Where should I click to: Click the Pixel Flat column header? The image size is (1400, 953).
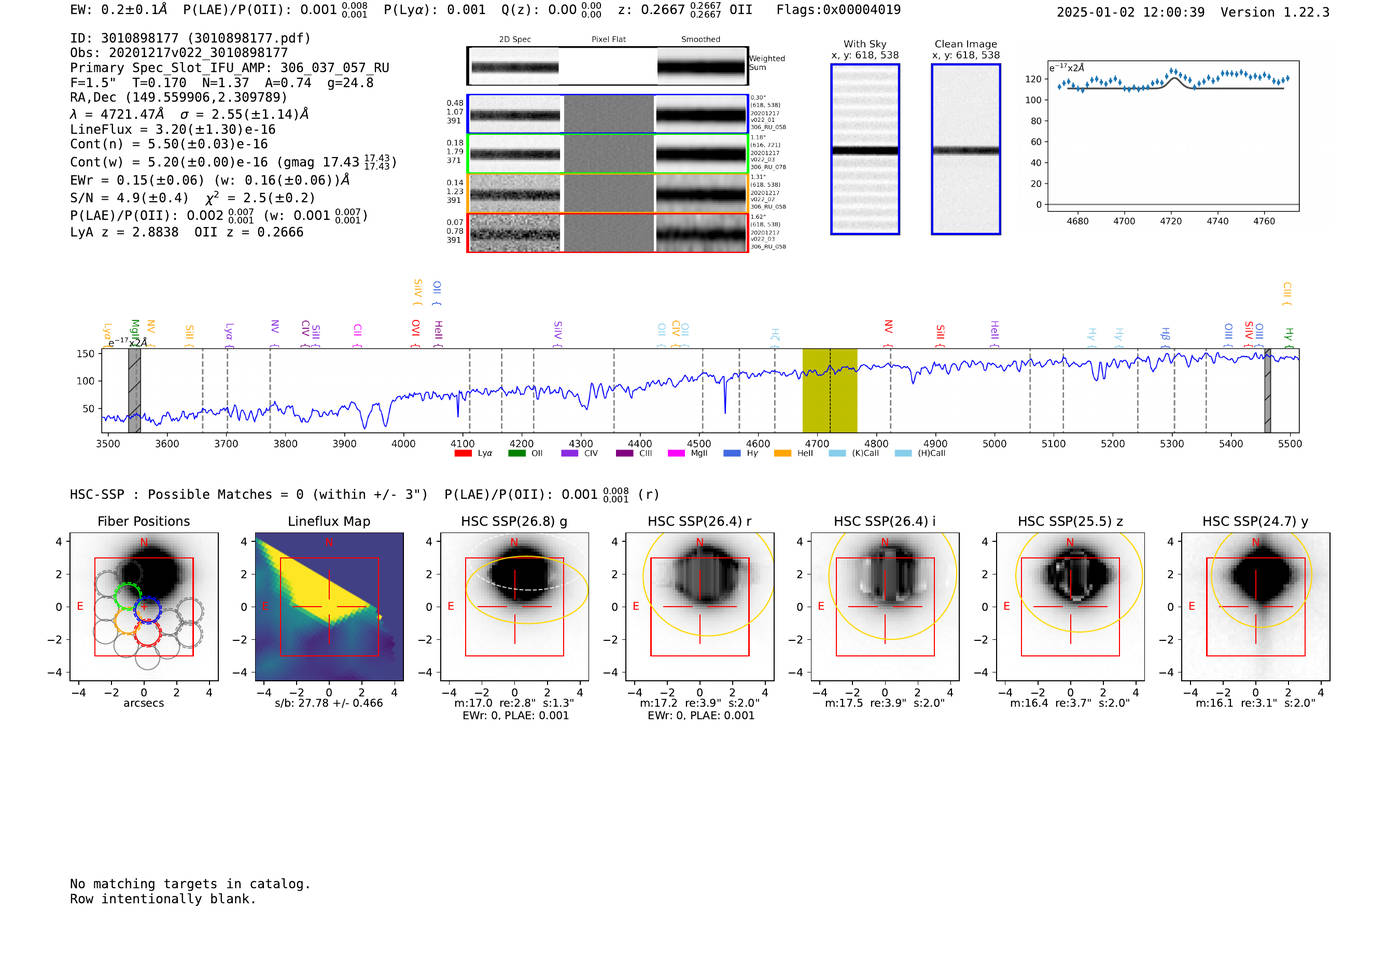click(608, 40)
